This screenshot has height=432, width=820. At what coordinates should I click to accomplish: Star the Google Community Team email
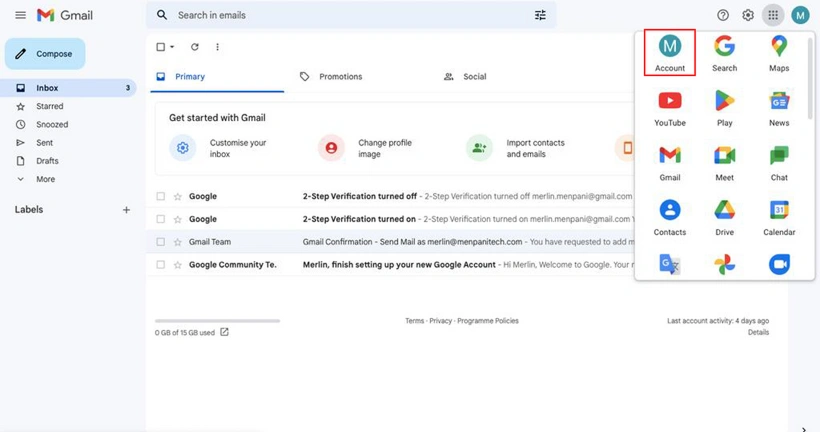coord(178,265)
